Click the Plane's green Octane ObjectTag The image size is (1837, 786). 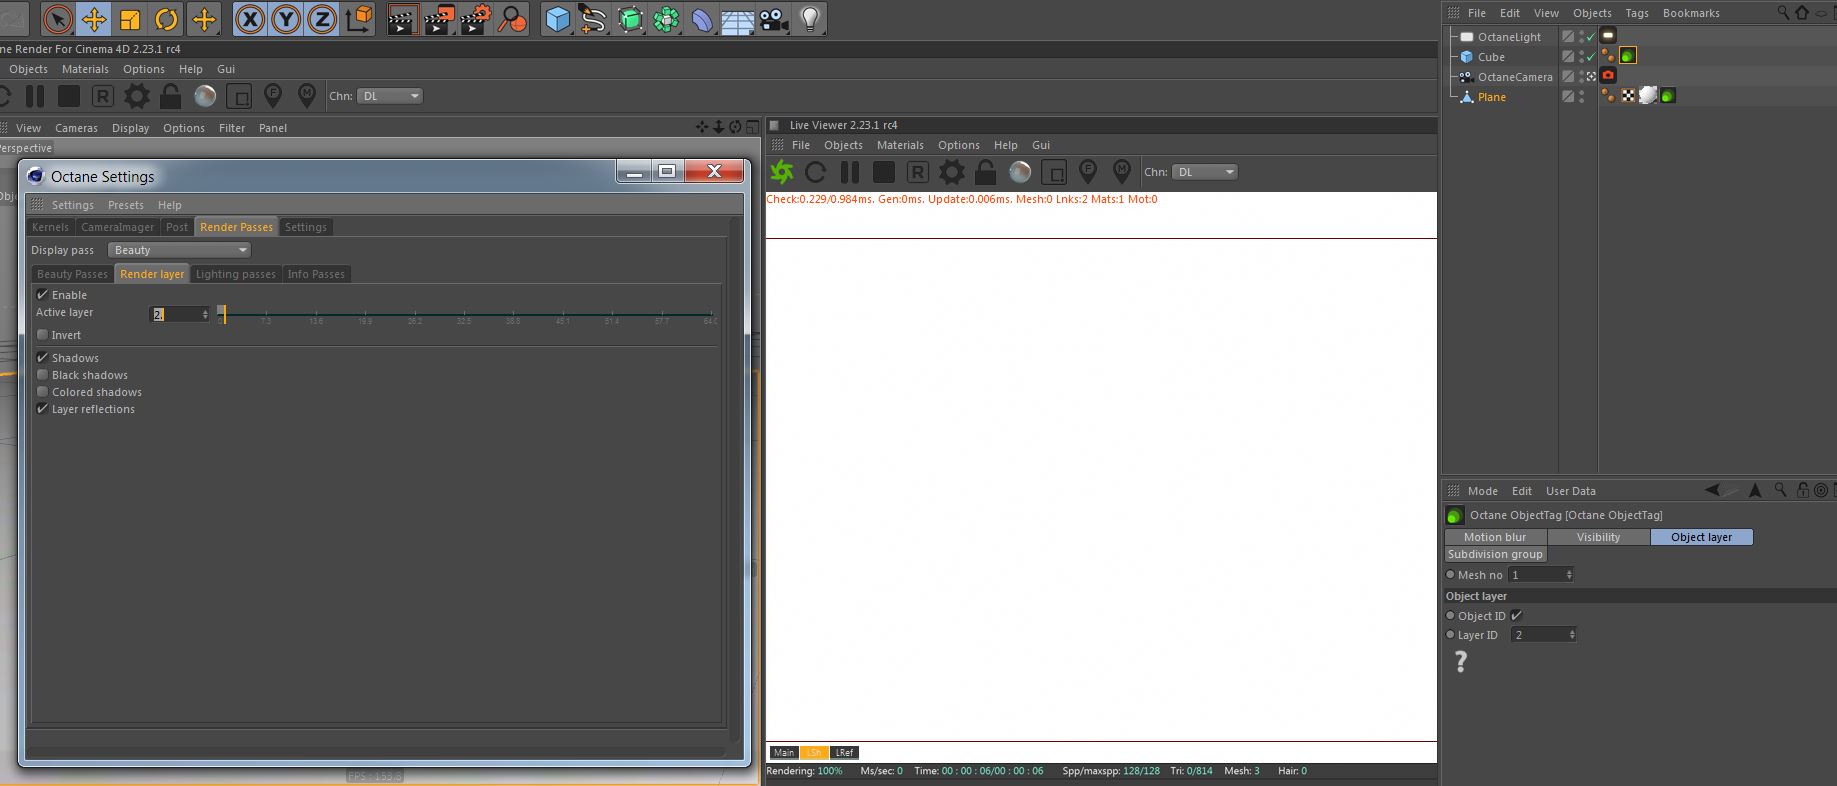pyautogui.click(x=1668, y=96)
